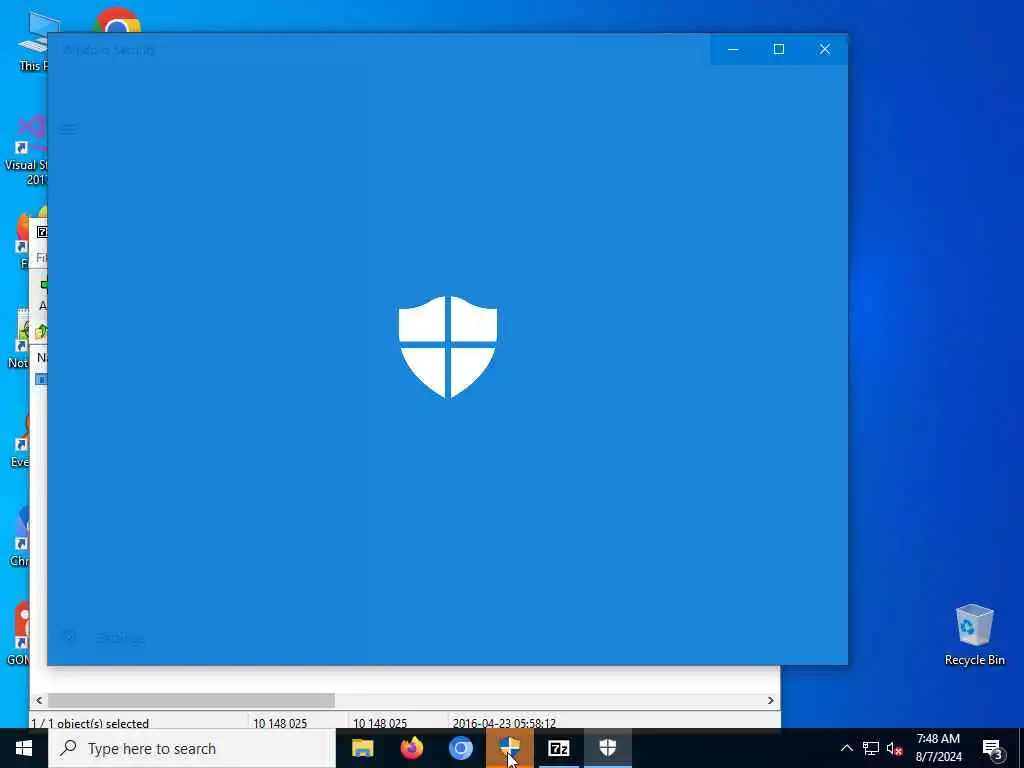
Task: Click the "1 / 1 object(s) selected" status text
Action: (x=90, y=723)
